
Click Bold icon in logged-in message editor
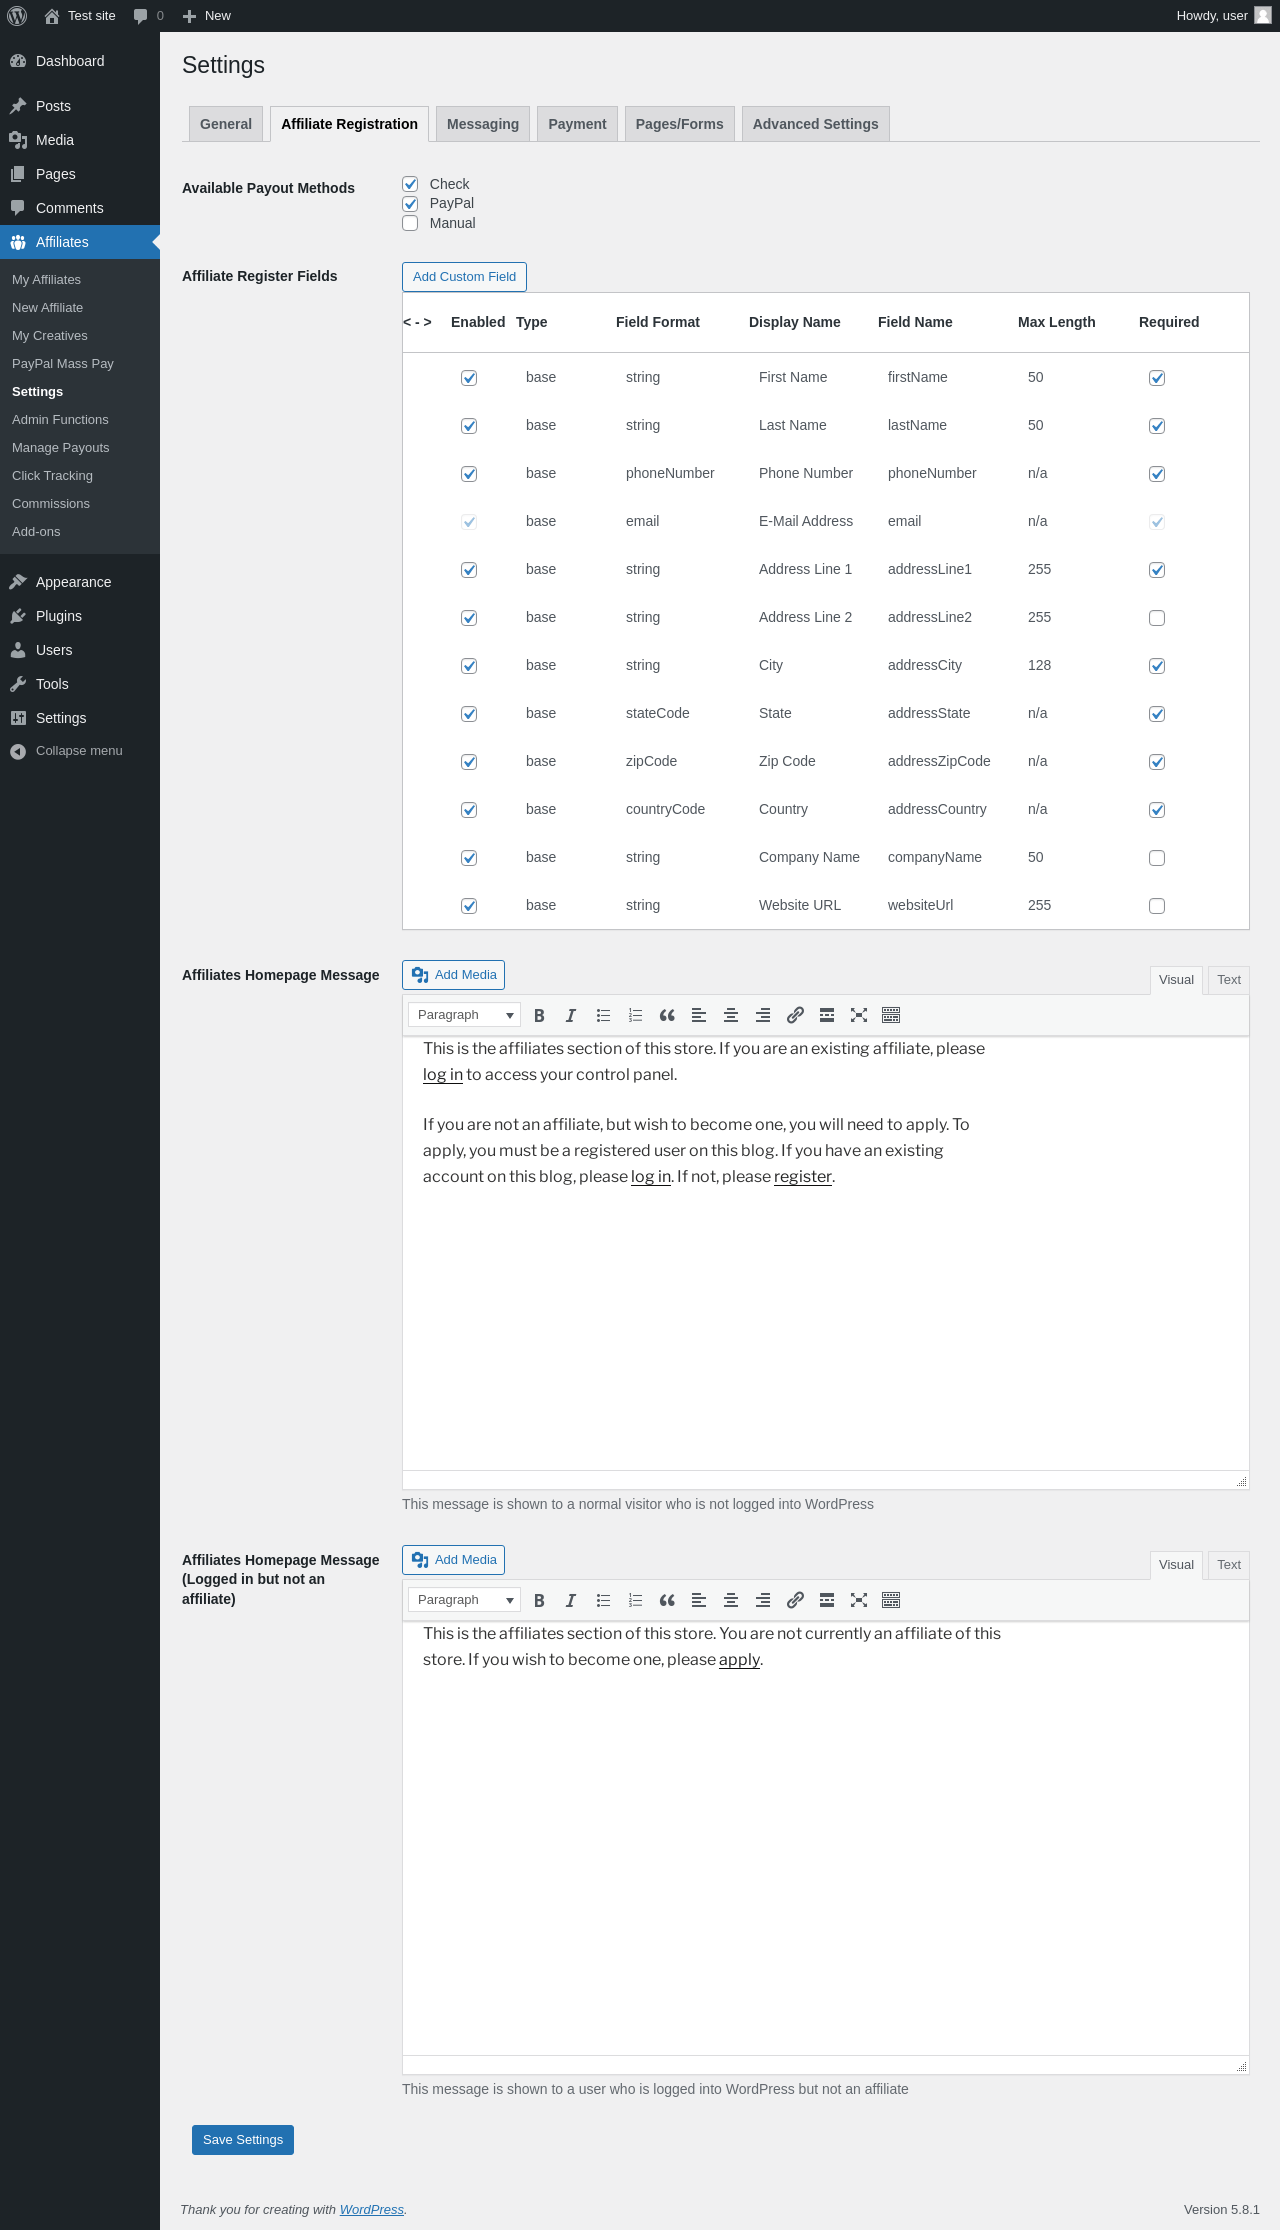click(x=539, y=1600)
